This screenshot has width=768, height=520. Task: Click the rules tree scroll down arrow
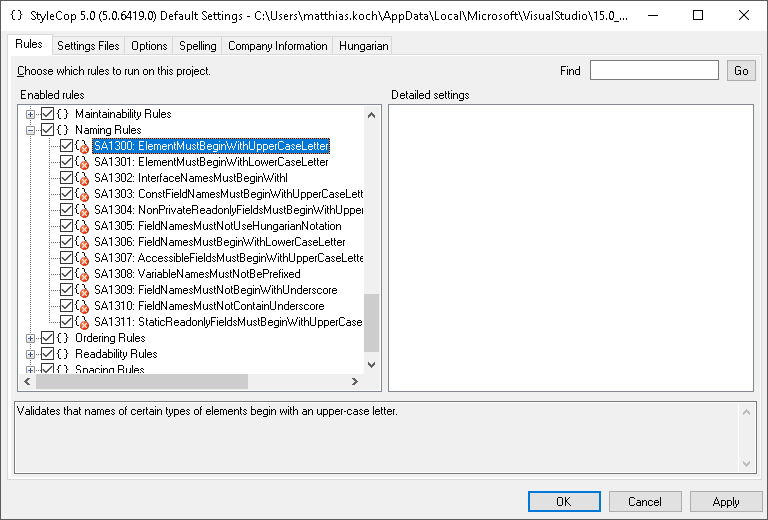pyautogui.click(x=372, y=365)
